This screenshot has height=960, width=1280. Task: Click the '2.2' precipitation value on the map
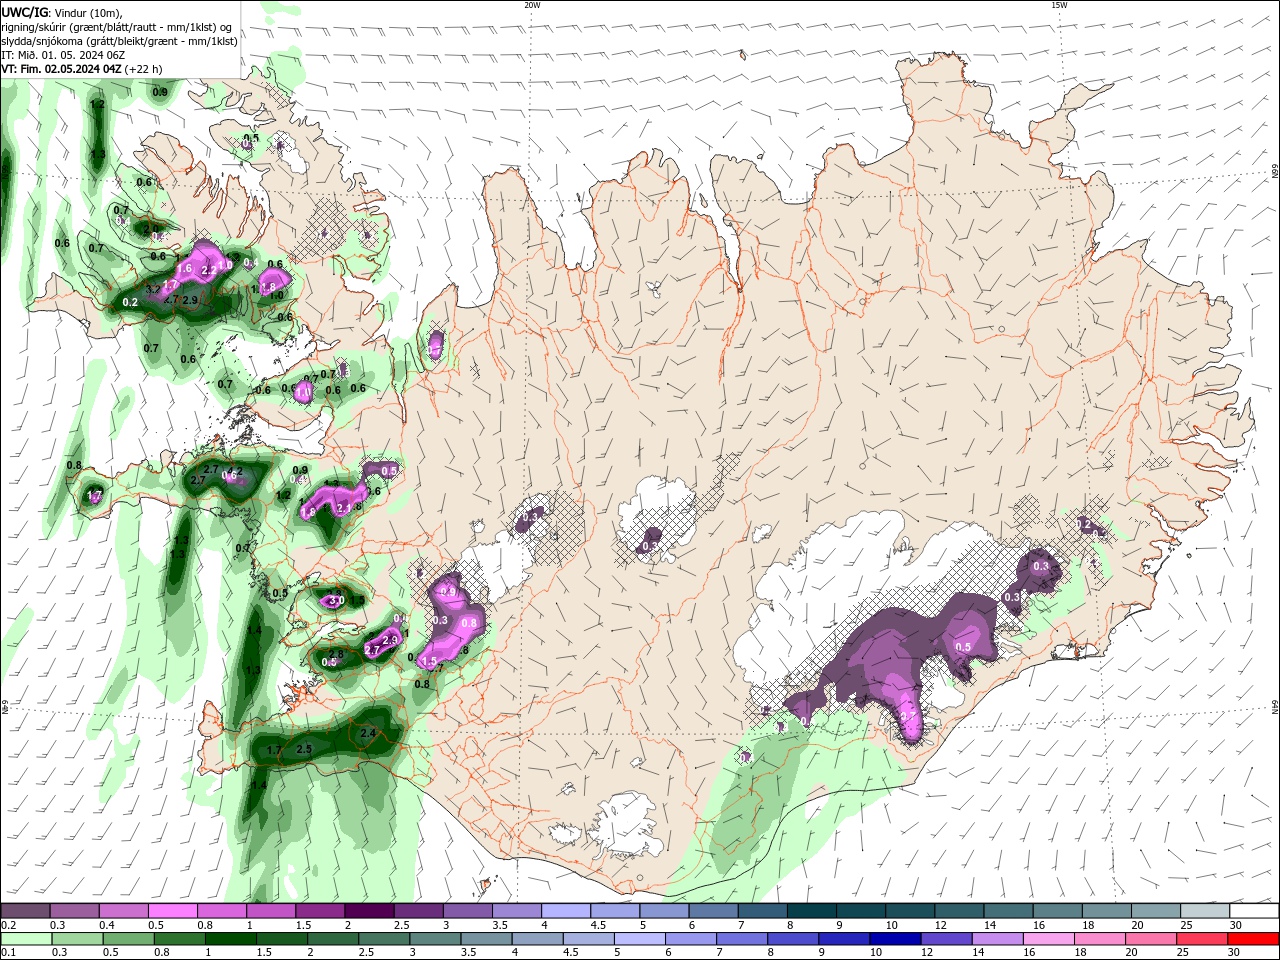pos(209,270)
